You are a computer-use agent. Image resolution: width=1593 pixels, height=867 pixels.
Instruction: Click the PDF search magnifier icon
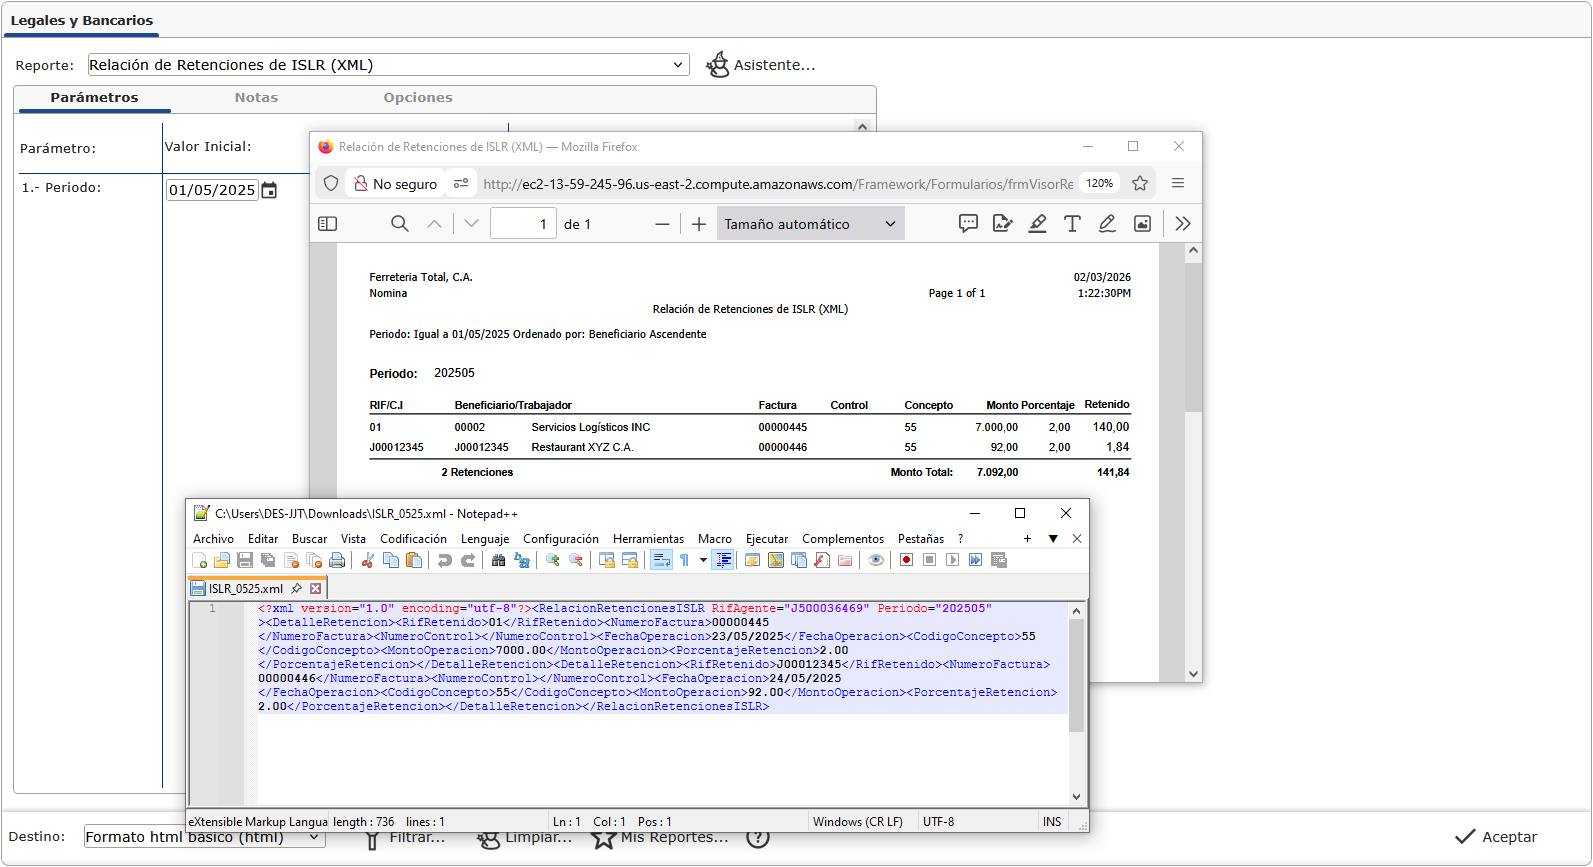click(399, 224)
